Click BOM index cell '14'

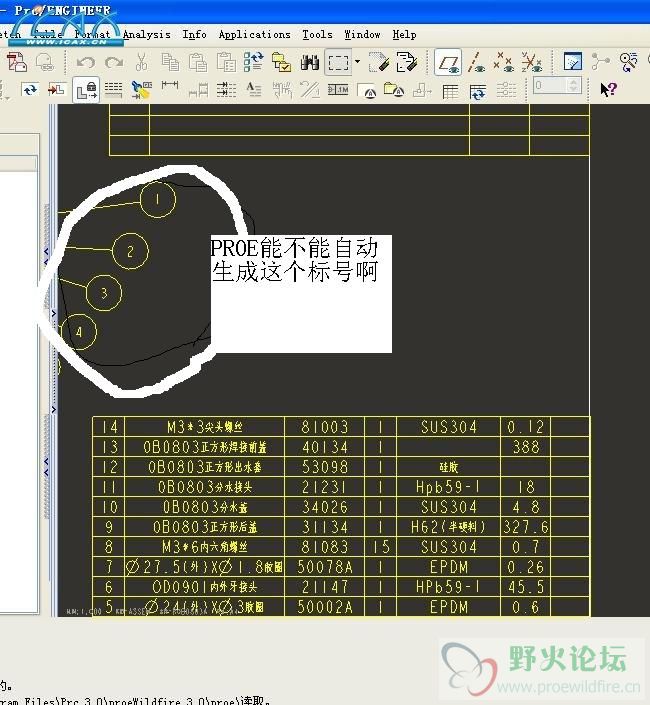[x=109, y=427]
